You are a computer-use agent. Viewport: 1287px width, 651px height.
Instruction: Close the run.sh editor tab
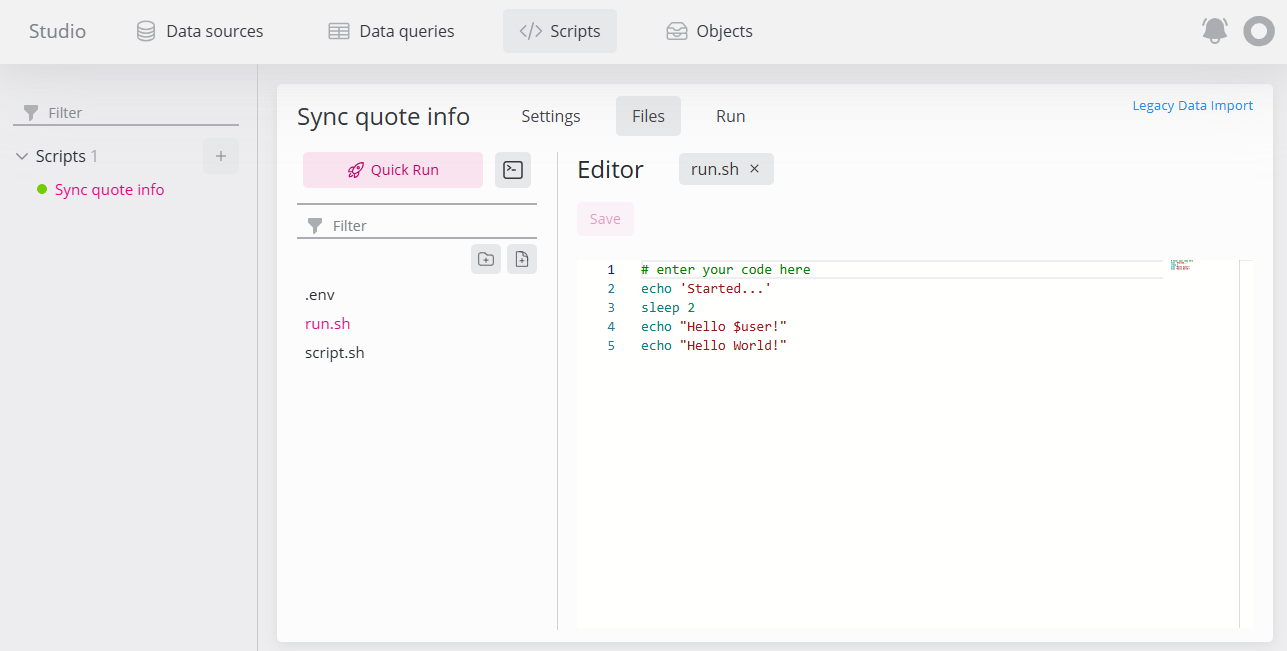pos(755,169)
